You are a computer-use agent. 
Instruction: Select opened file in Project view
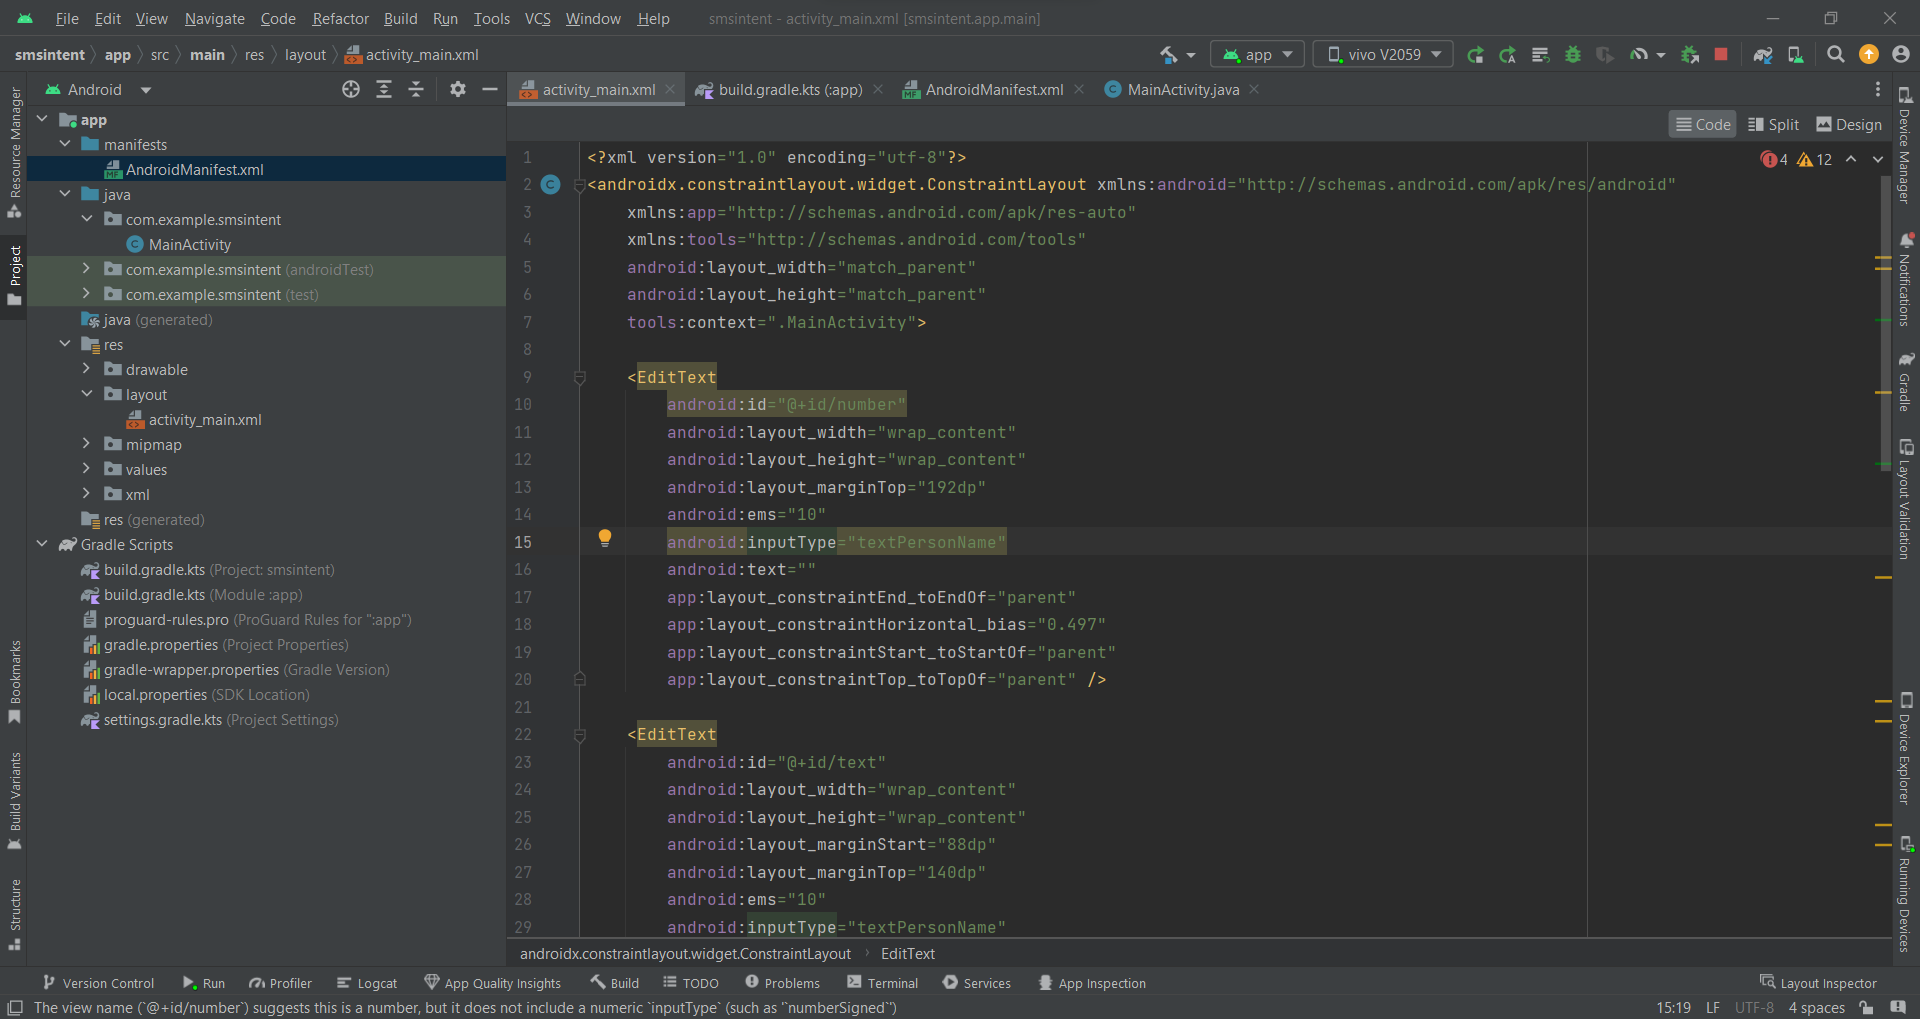pyautogui.click(x=351, y=89)
